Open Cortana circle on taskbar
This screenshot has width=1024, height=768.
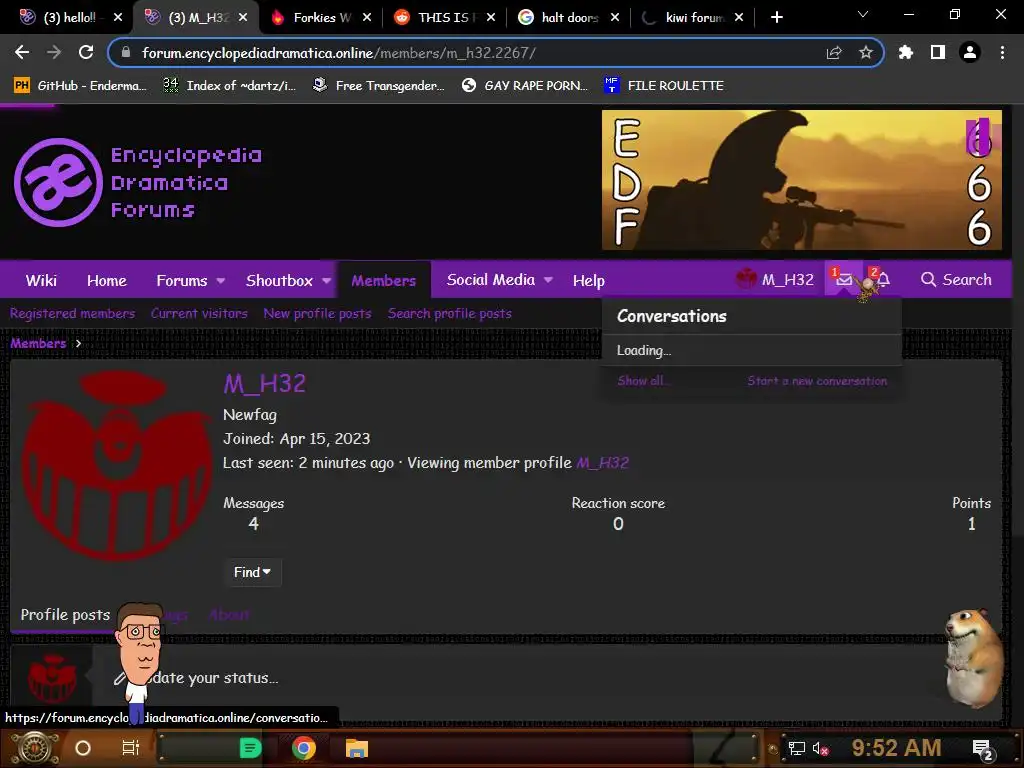[x=82, y=748]
